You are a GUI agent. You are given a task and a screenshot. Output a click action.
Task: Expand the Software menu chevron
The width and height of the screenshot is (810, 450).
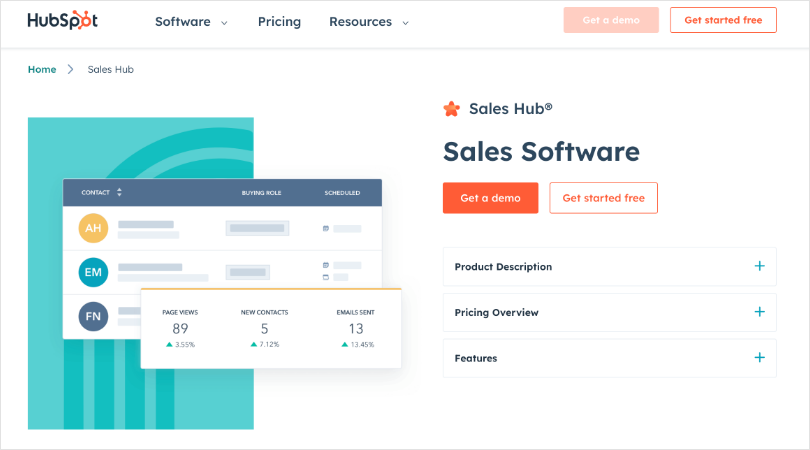[224, 23]
